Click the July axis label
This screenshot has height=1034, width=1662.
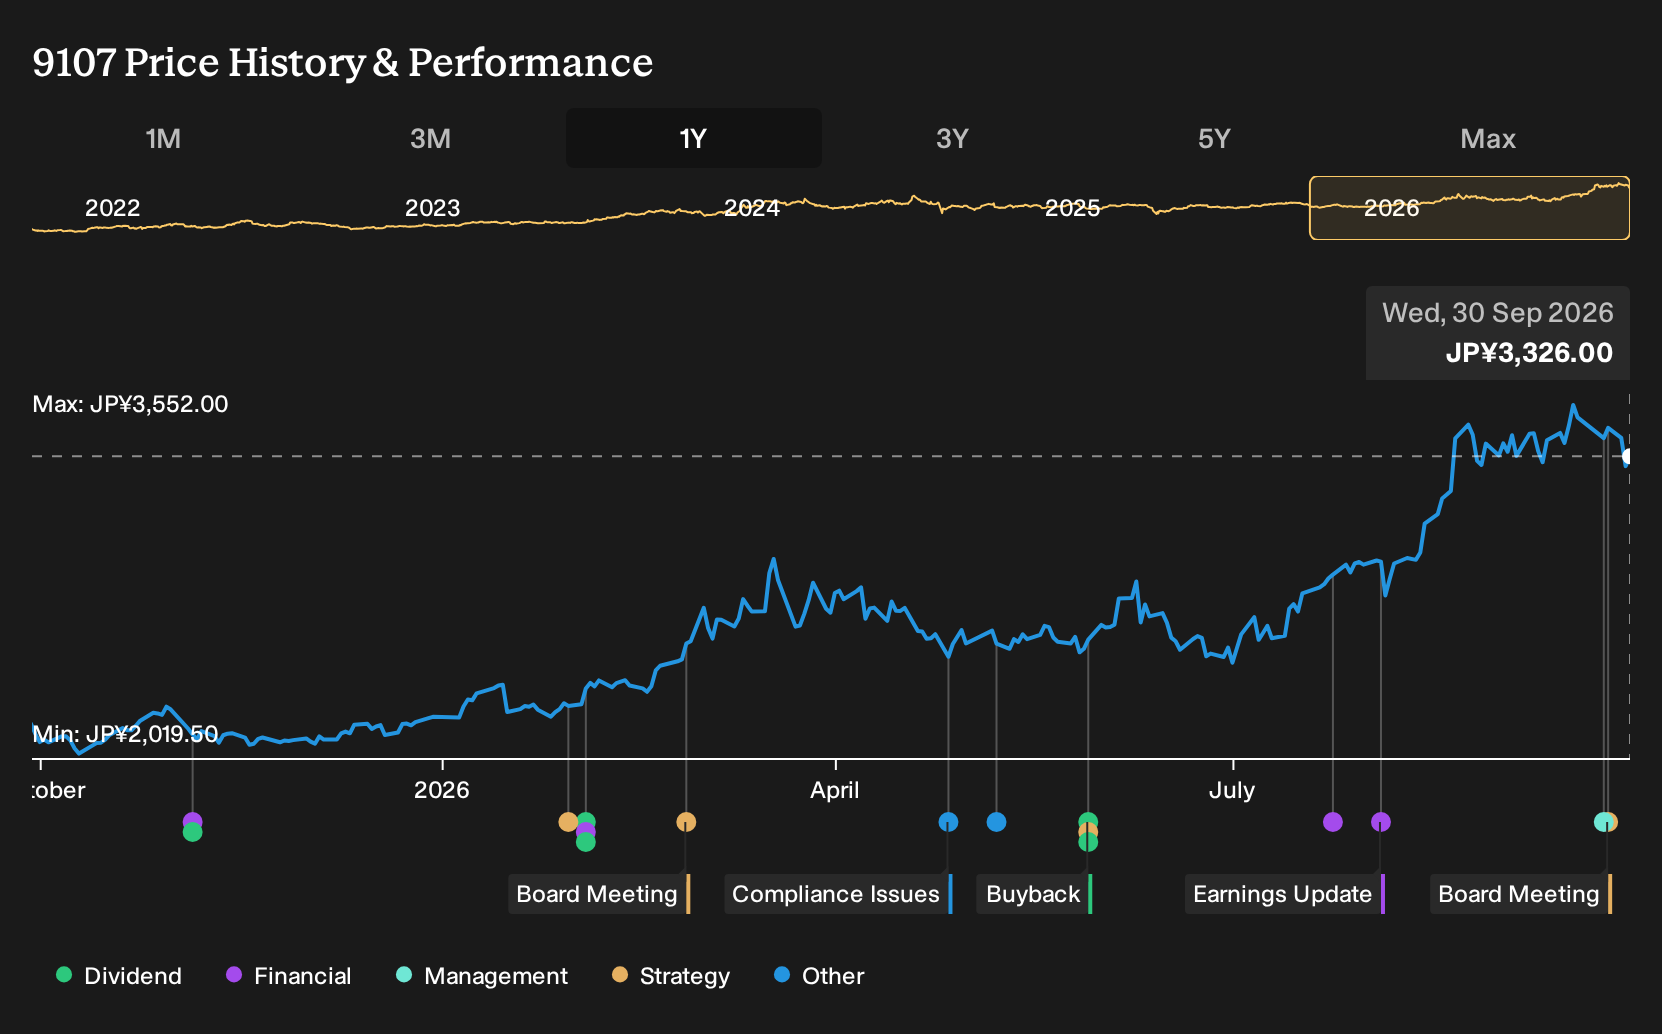(1231, 790)
